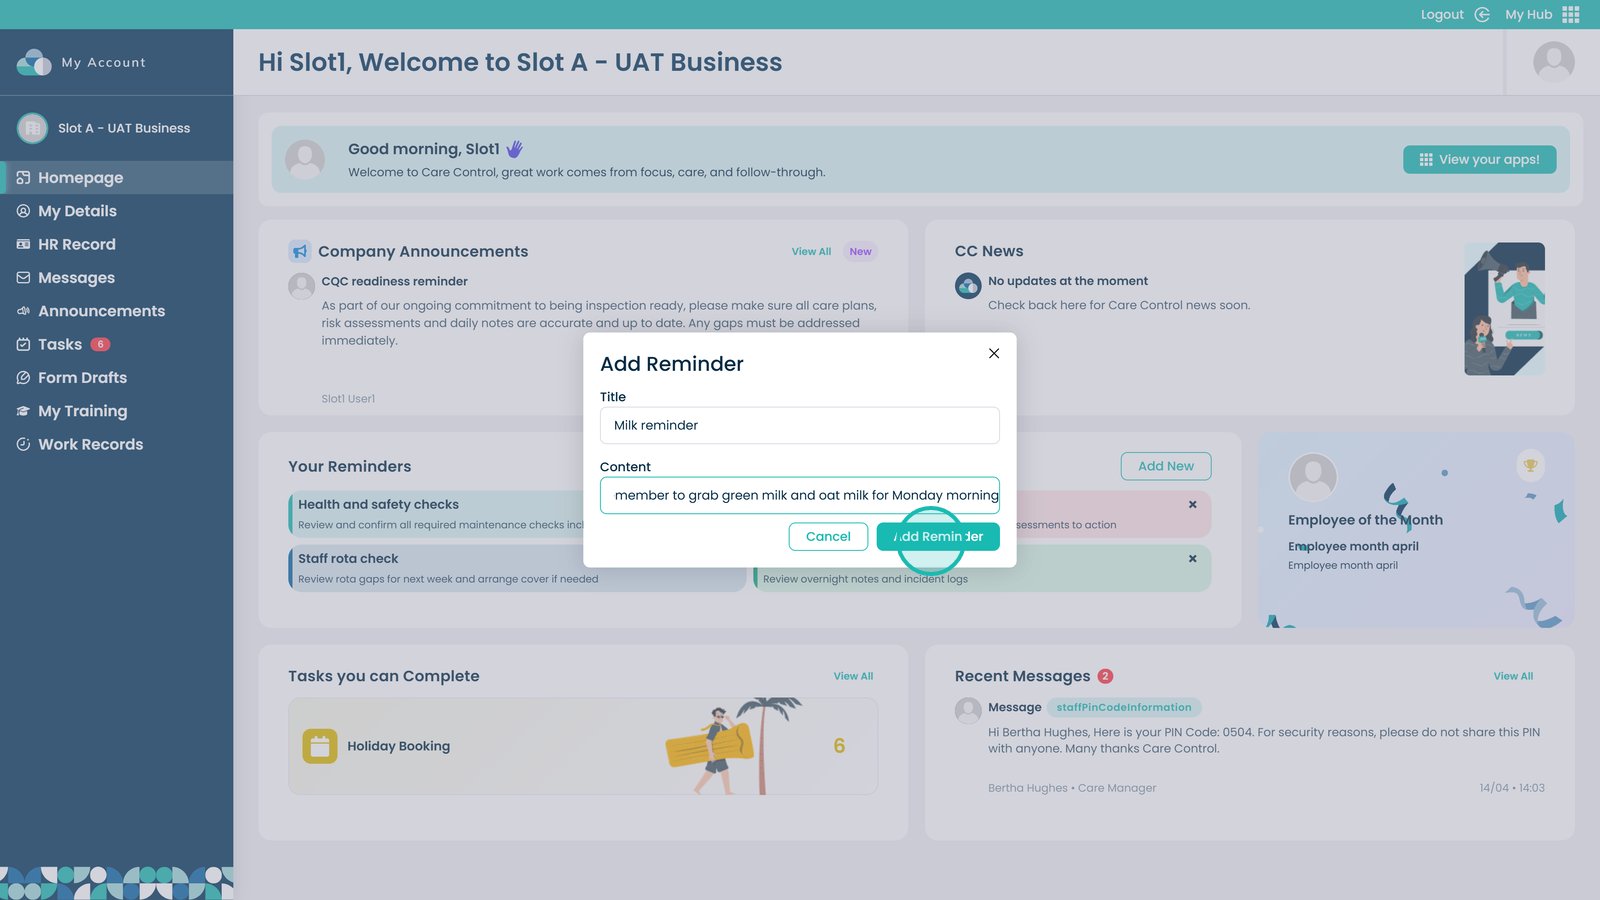Open the My Hub apps grid icon
Screen dimensions: 1600x900
click(x=1571, y=14)
